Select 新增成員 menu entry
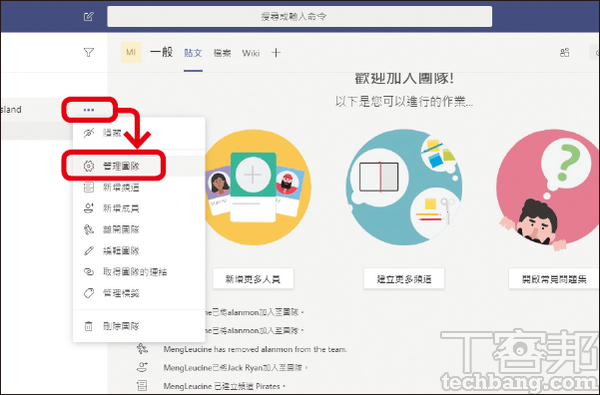Screen dimensions: 600x395 click(x=139, y=208)
